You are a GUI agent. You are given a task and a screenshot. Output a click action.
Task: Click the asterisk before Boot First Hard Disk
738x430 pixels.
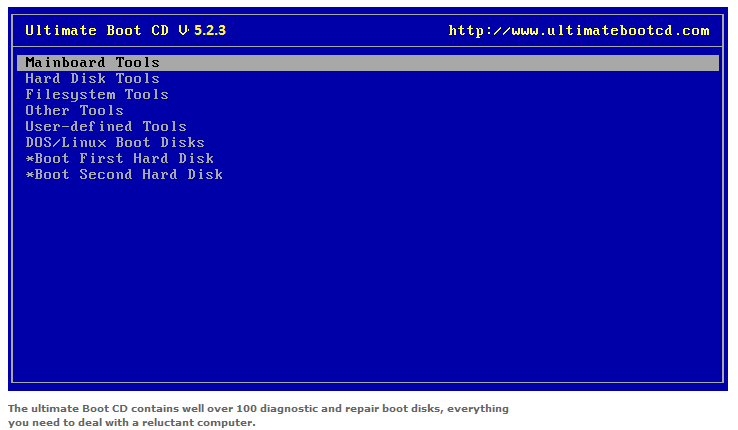point(30,159)
